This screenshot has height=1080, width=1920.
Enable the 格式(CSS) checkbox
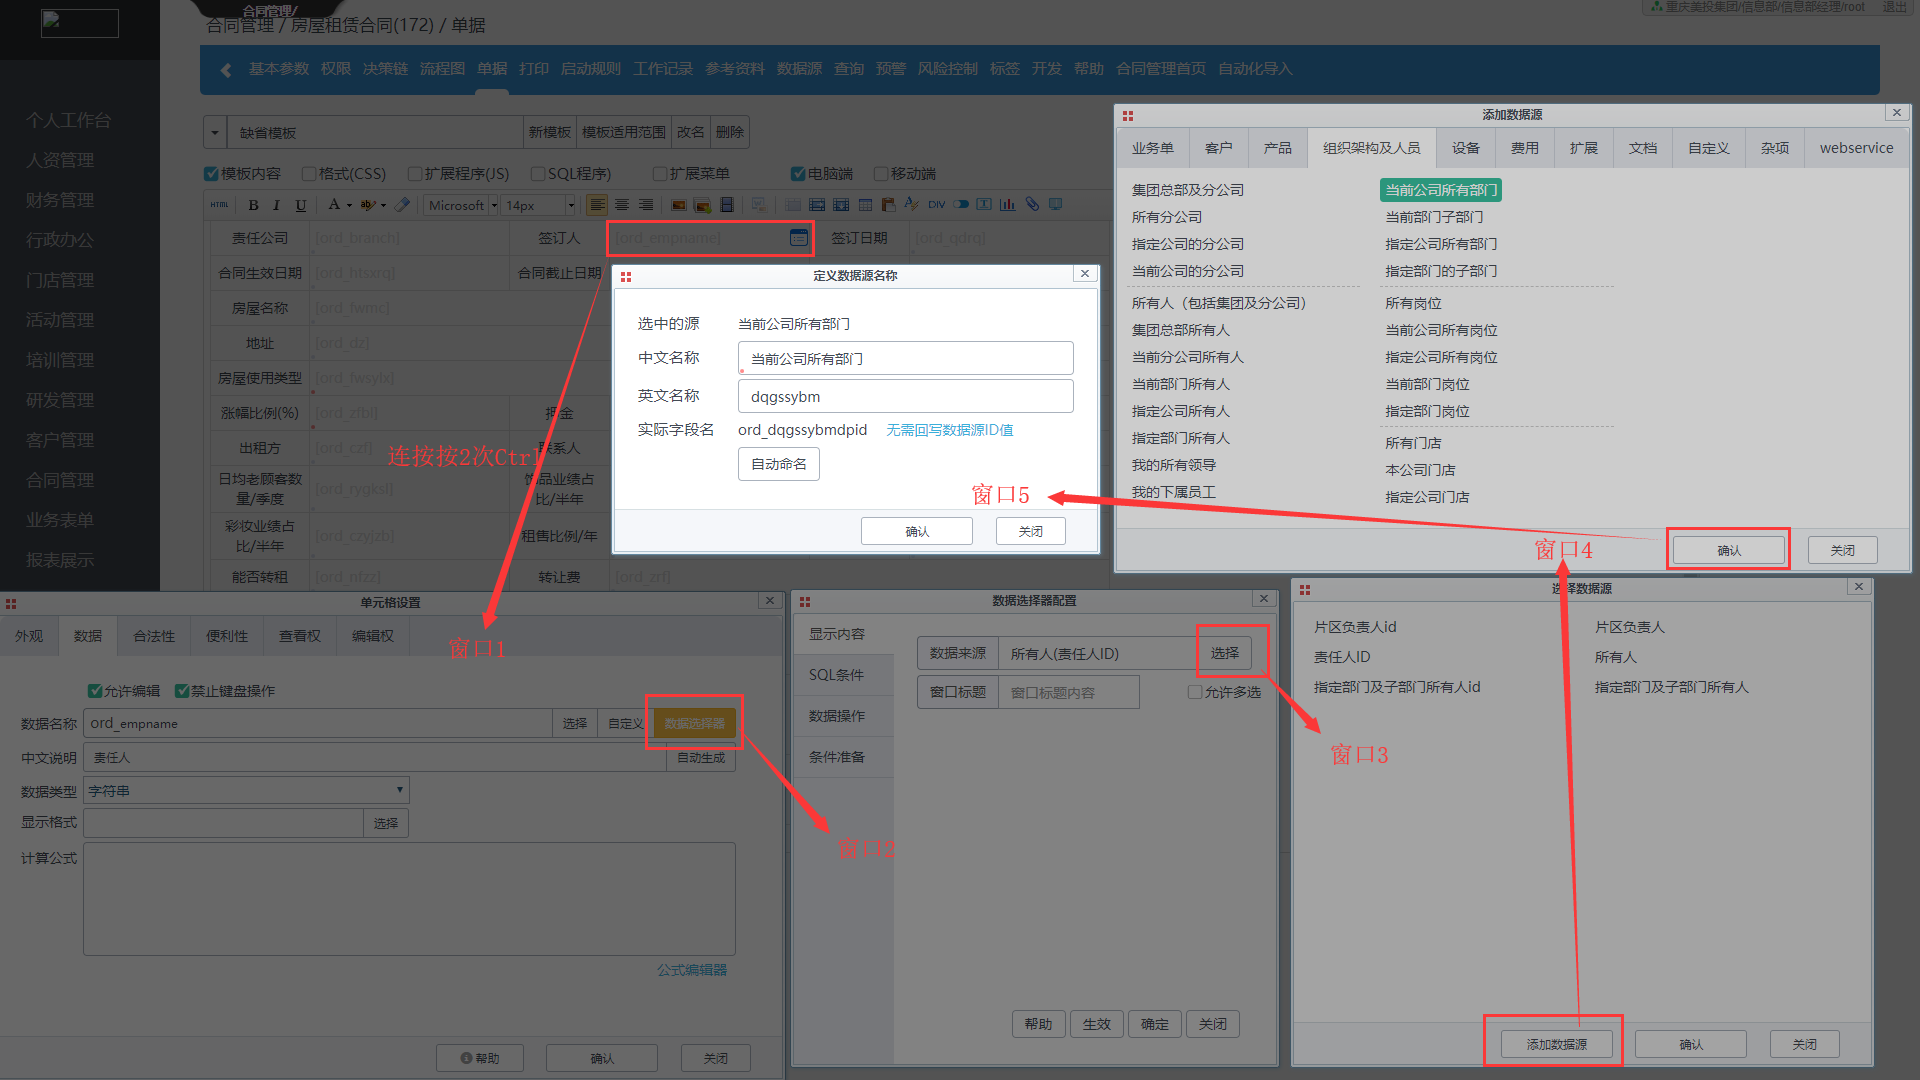310,174
